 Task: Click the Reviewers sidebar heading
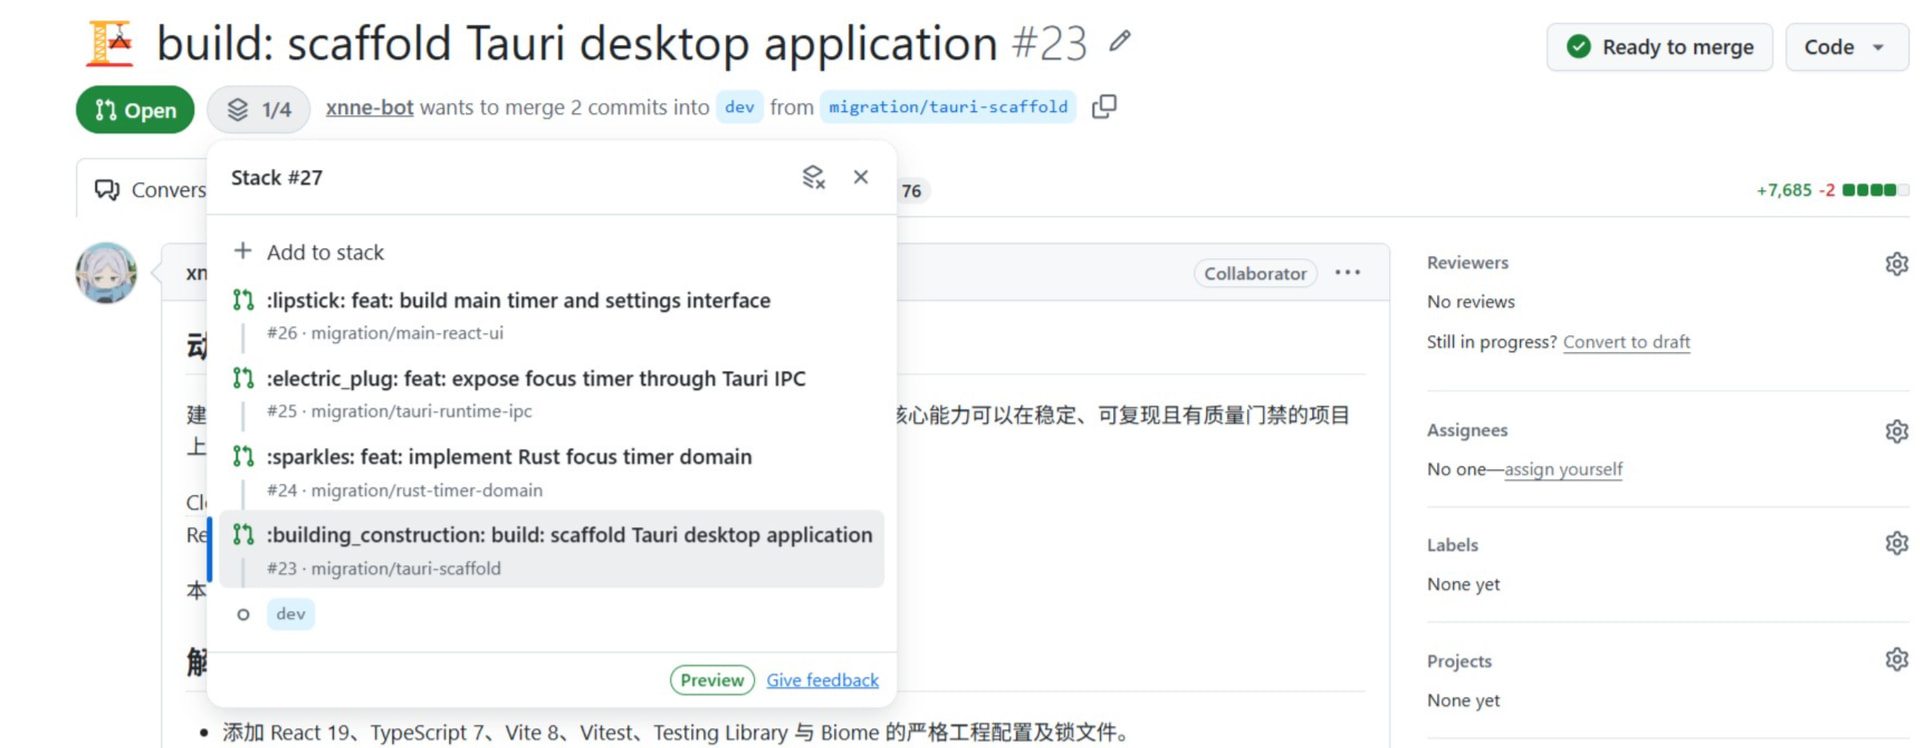tap(1467, 262)
